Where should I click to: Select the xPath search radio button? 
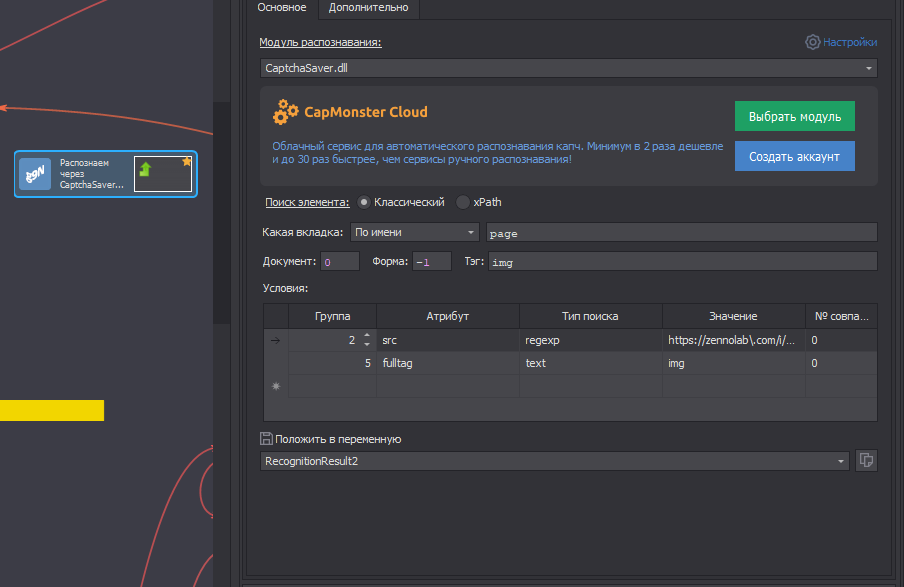pos(462,202)
